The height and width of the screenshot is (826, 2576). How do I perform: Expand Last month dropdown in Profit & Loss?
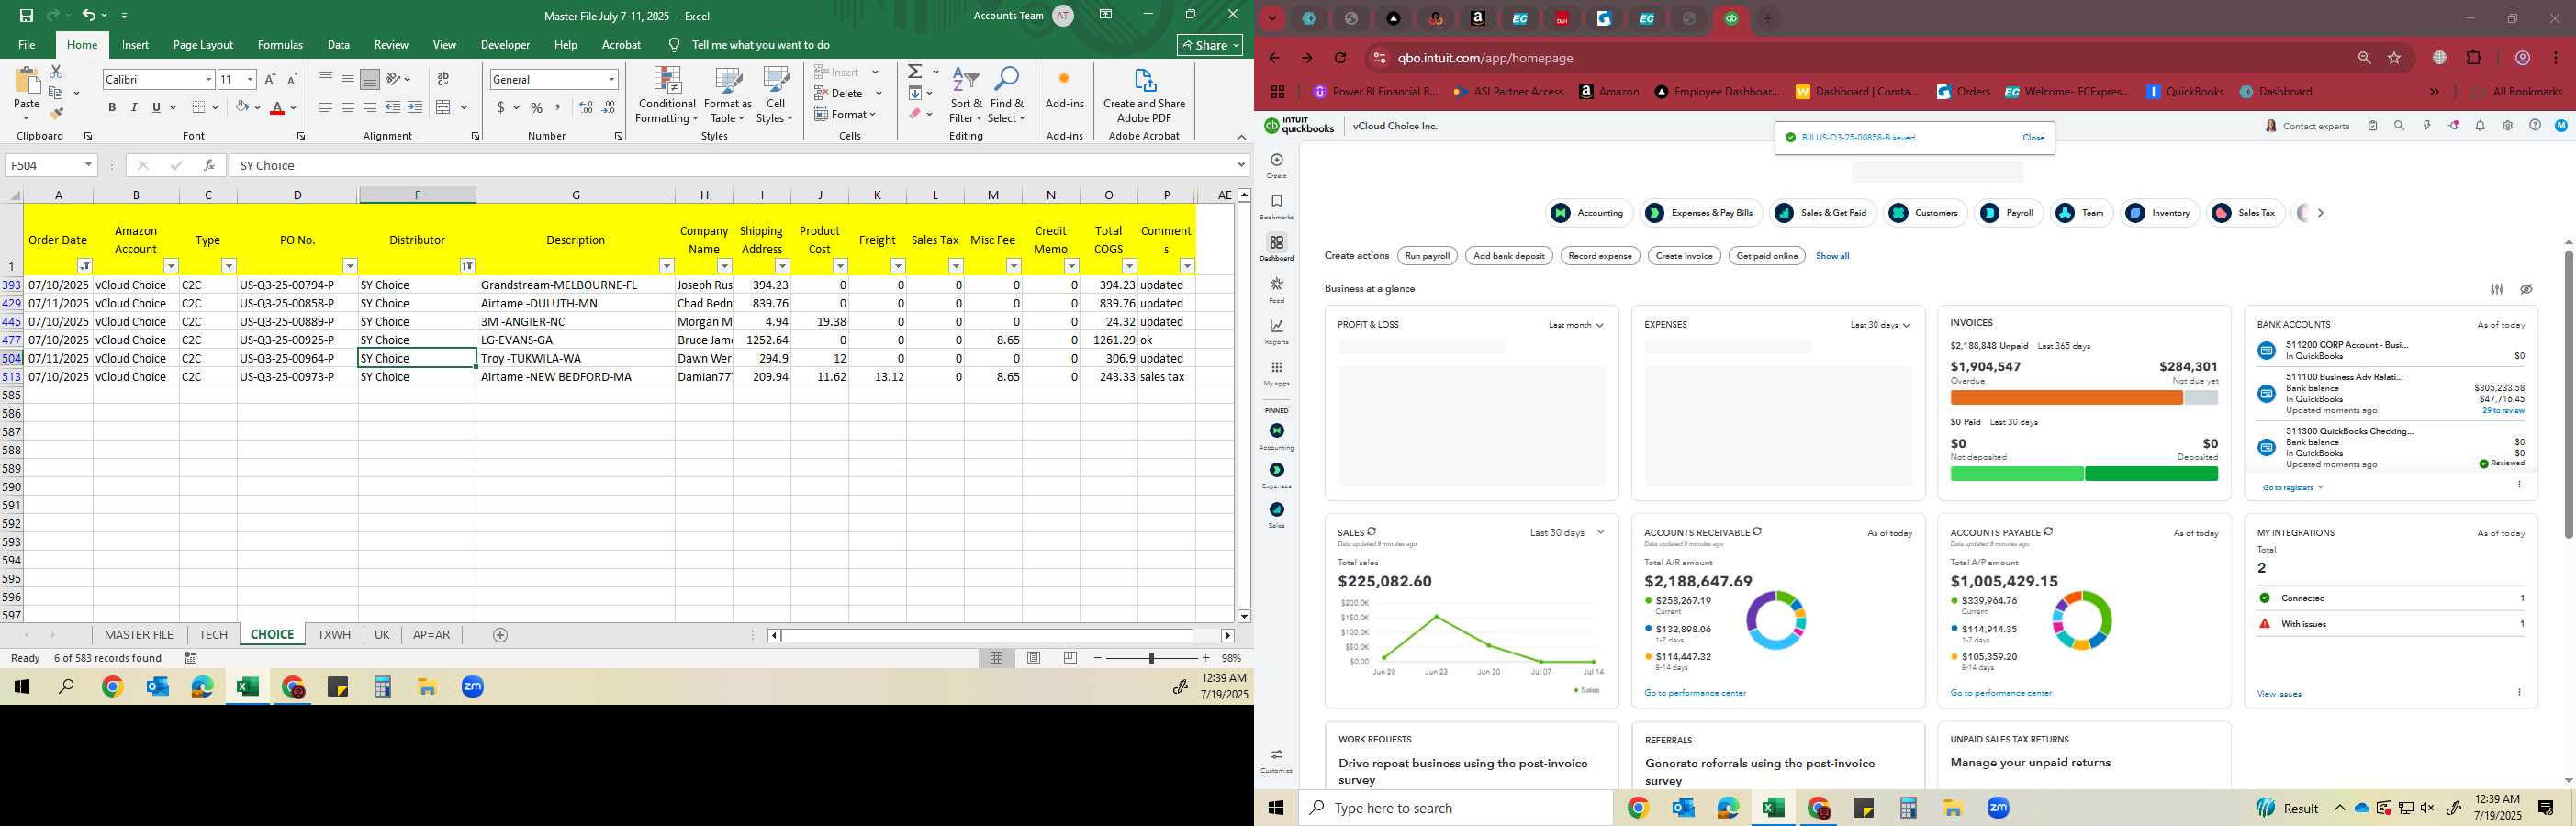(x=1576, y=325)
